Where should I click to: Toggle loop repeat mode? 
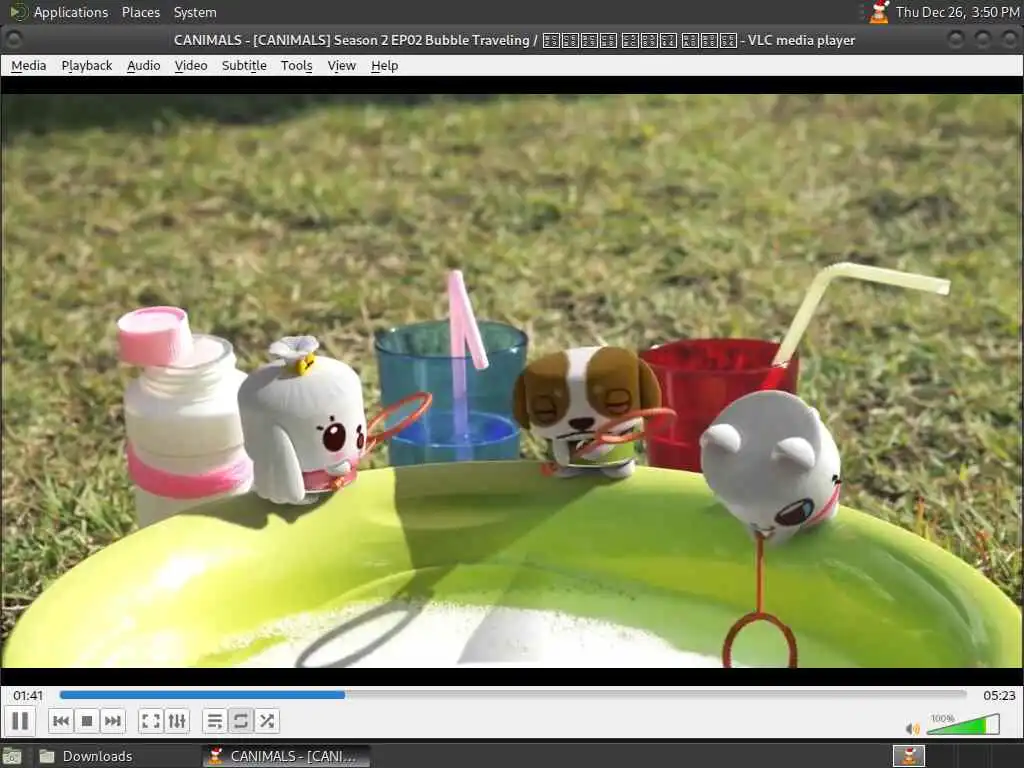coord(240,721)
